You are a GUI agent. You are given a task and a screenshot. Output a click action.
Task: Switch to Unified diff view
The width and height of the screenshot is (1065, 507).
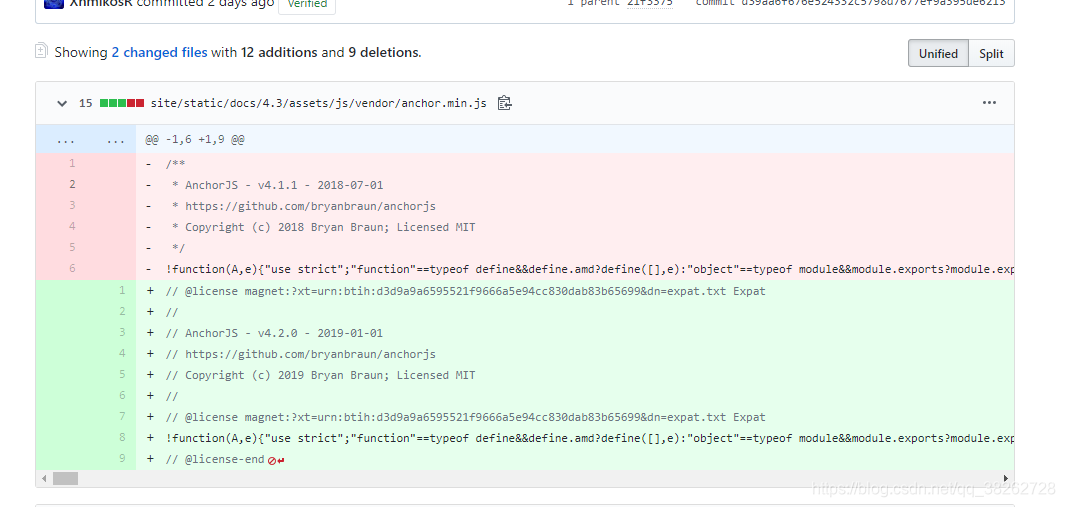pyautogui.click(x=938, y=54)
